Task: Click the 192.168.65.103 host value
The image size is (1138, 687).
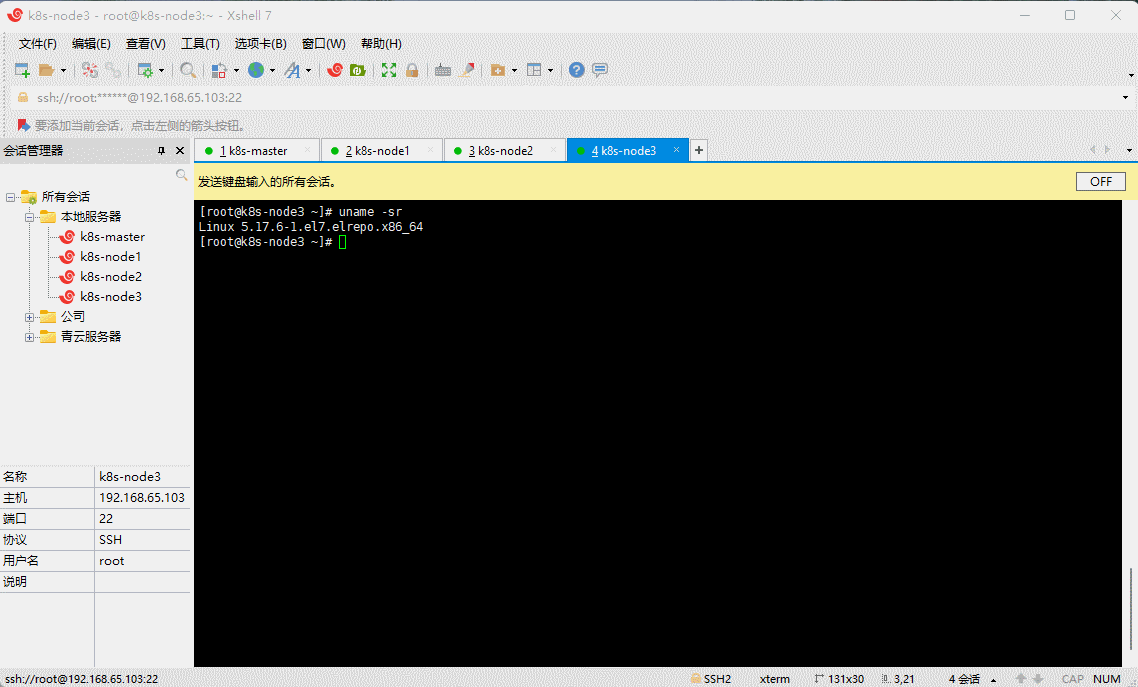Action: 142,498
